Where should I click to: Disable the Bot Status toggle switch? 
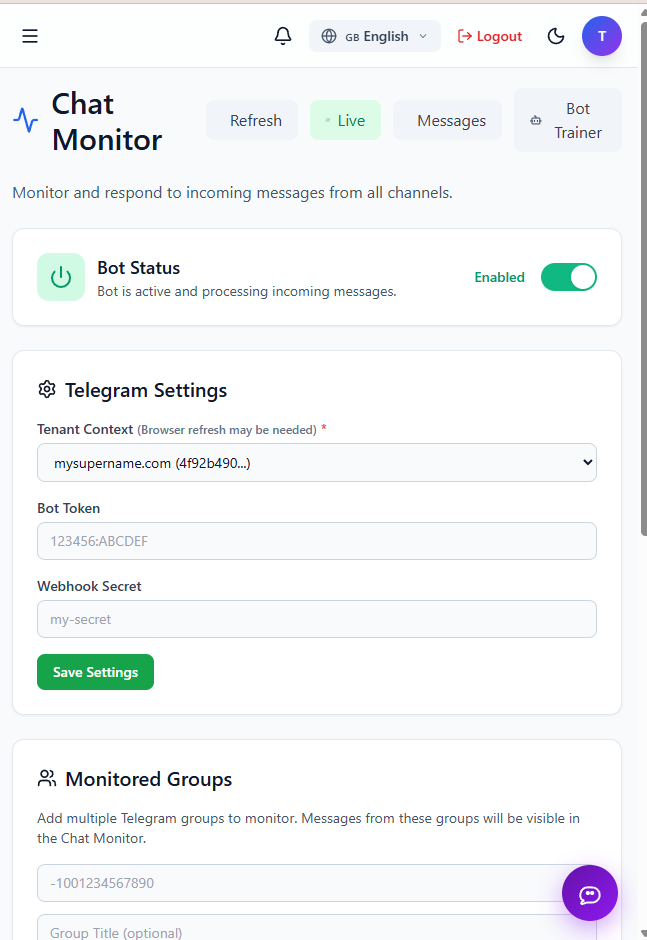pos(568,277)
